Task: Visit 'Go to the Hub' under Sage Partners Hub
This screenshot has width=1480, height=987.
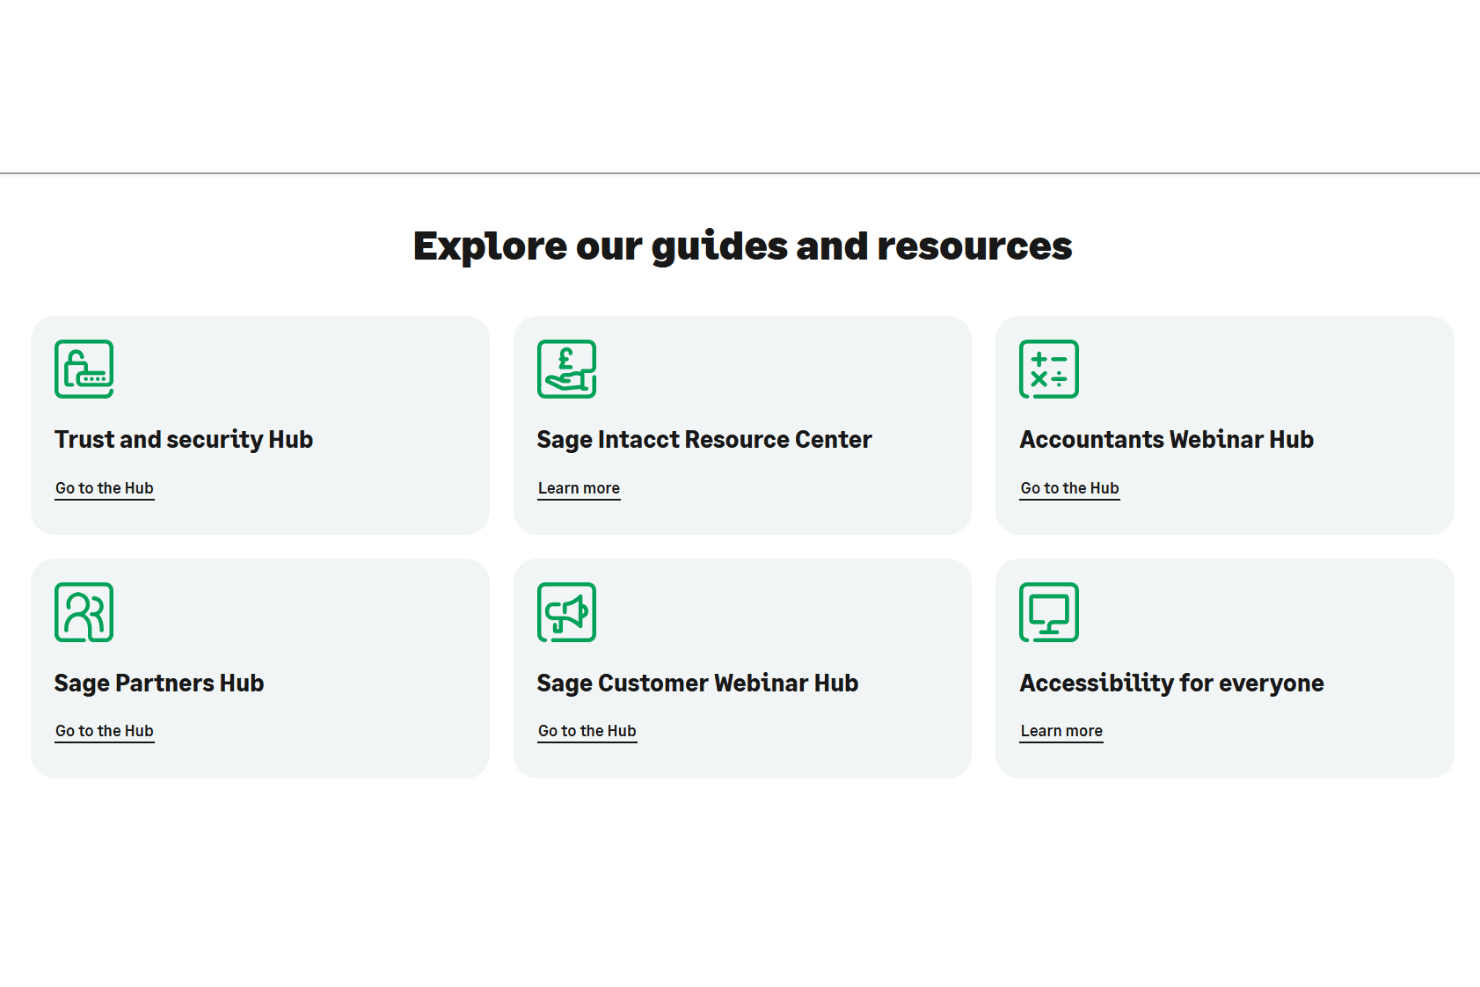Action: [104, 732]
